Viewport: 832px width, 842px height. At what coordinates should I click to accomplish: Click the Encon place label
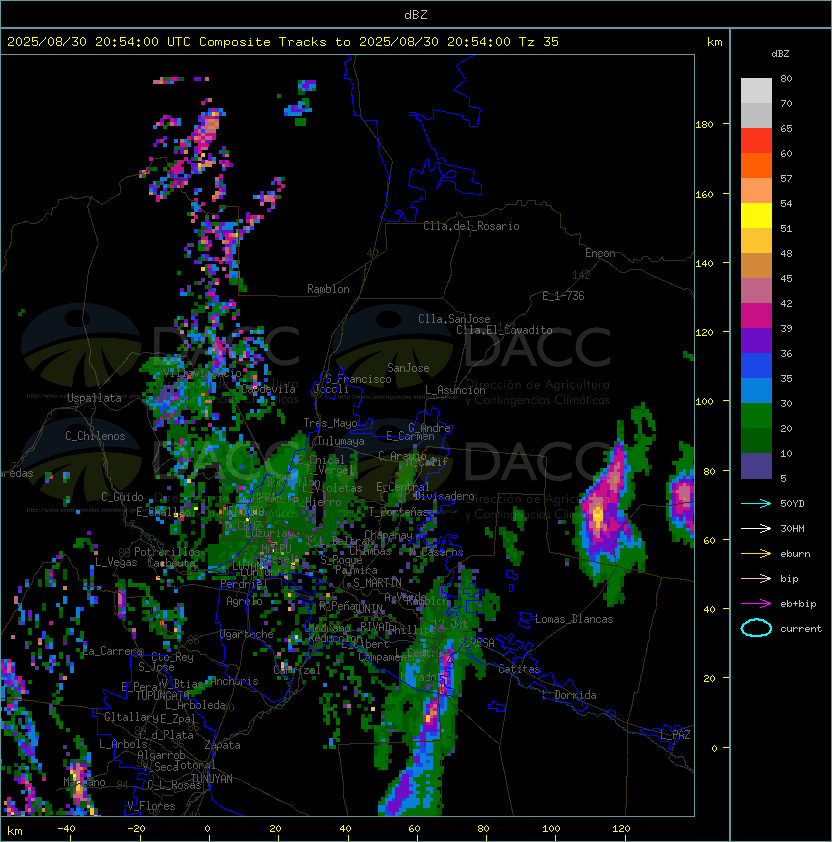[x=600, y=253]
